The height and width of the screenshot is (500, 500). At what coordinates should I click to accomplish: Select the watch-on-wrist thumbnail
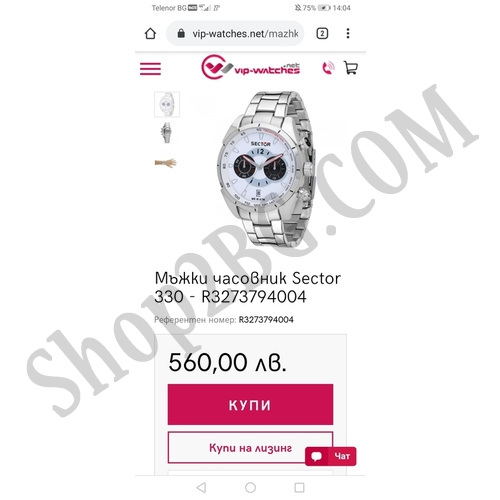click(x=166, y=163)
